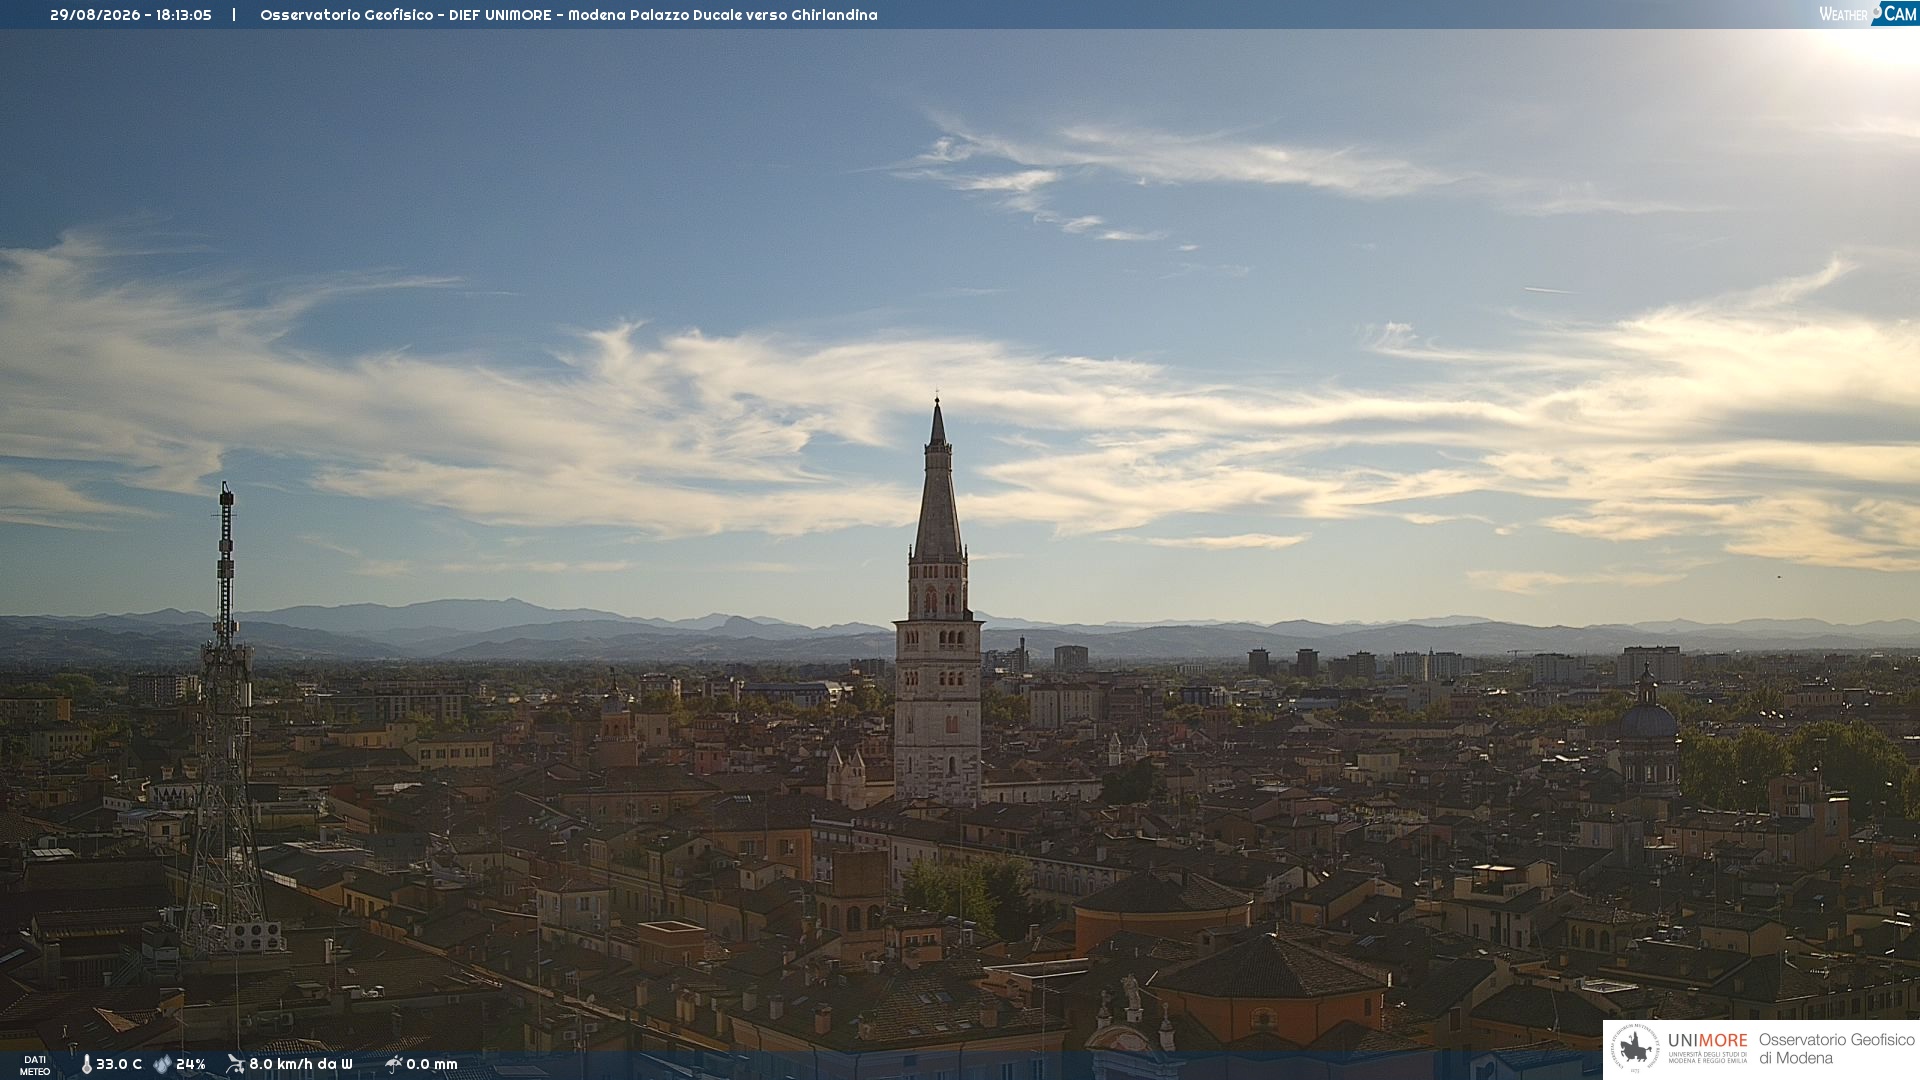Click the 18:13:05 time stamp
This screenshot has width=1920, height=1080.
coord(184,15)
